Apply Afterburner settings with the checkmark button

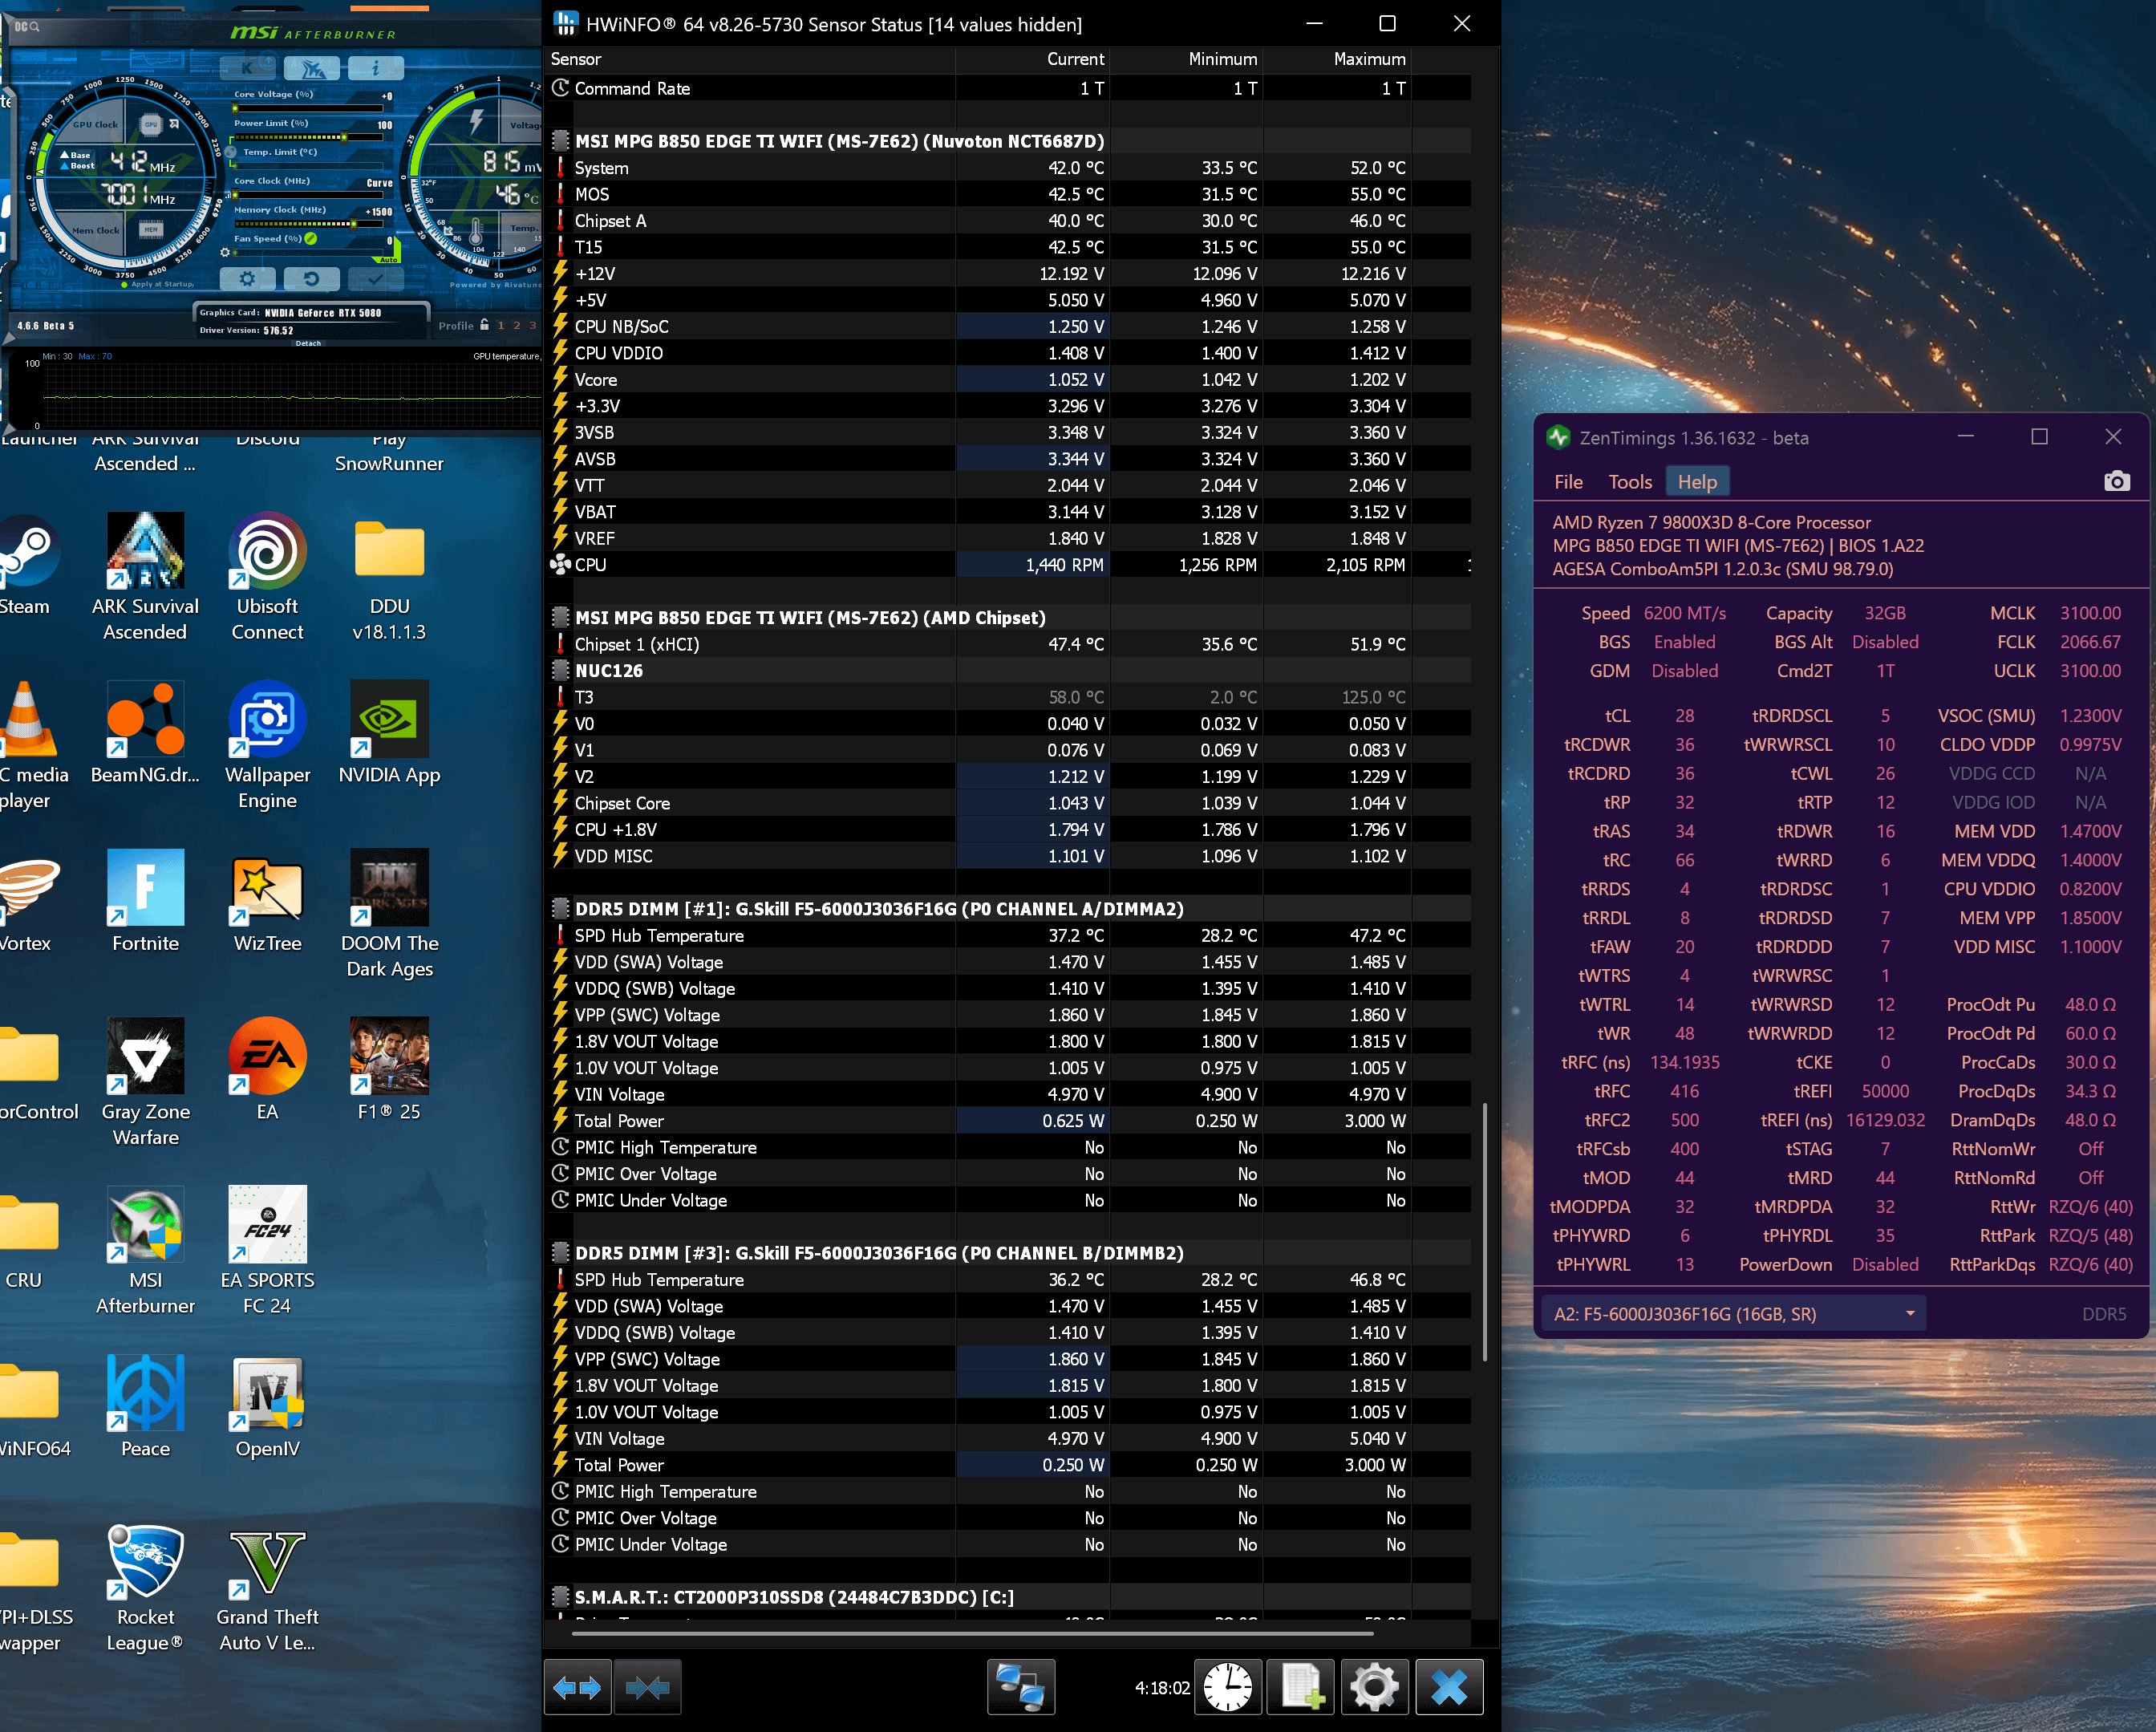[x=376, y=279]
